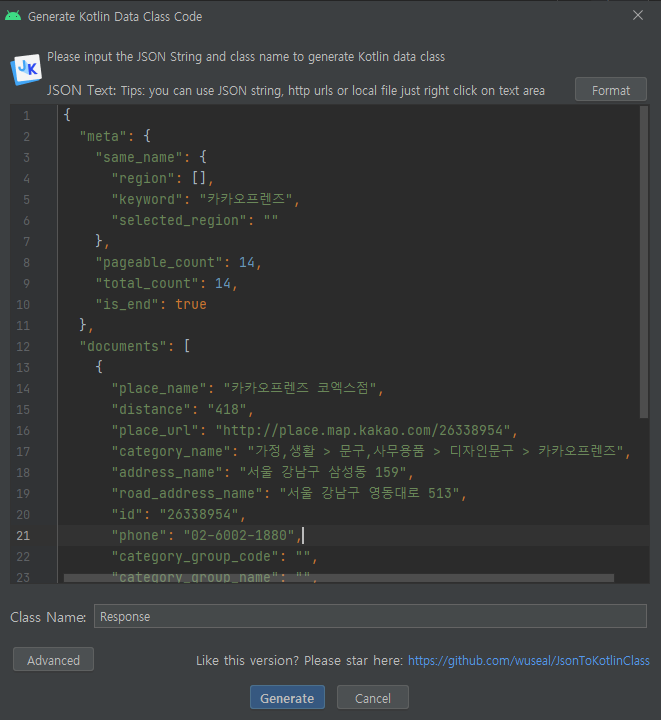Click line number 1 in the gutter

click(27, 116)
